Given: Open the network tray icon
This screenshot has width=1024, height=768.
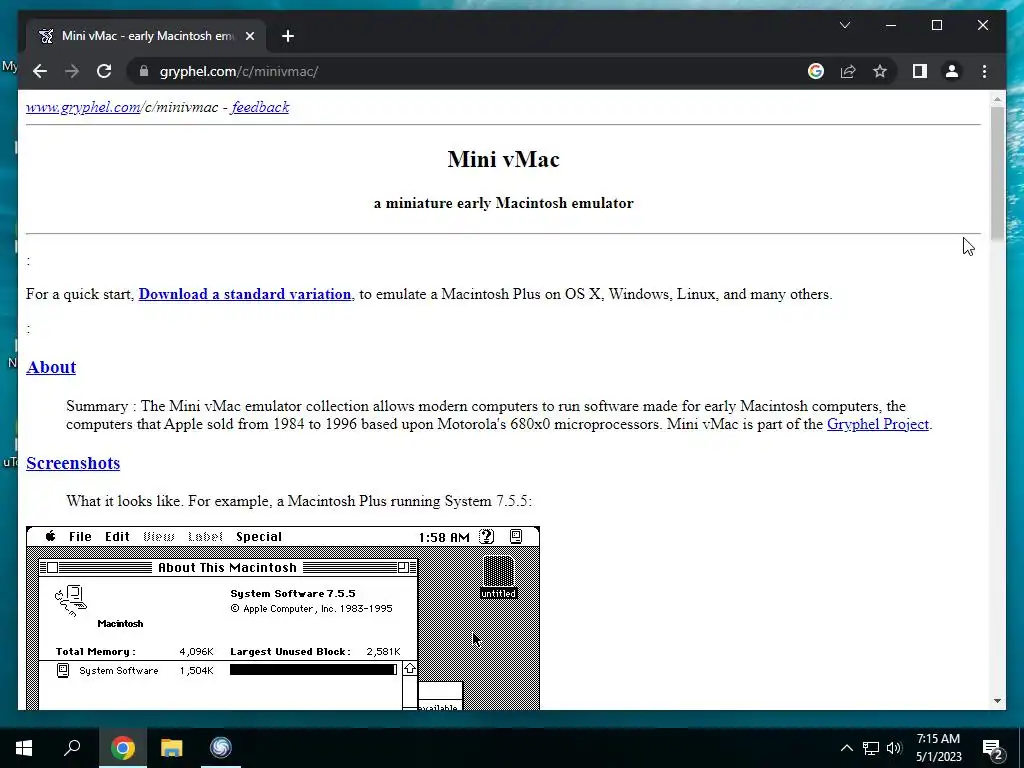Looking at the screenshot, I should point(871,748).
